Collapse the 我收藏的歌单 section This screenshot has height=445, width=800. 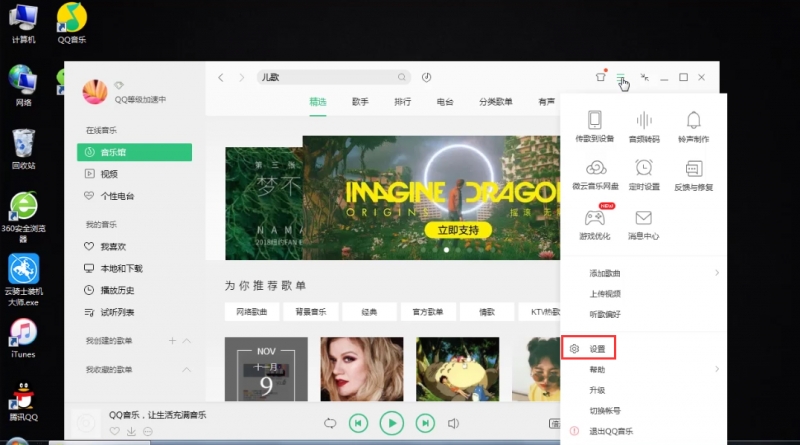[x=187, y=369]
